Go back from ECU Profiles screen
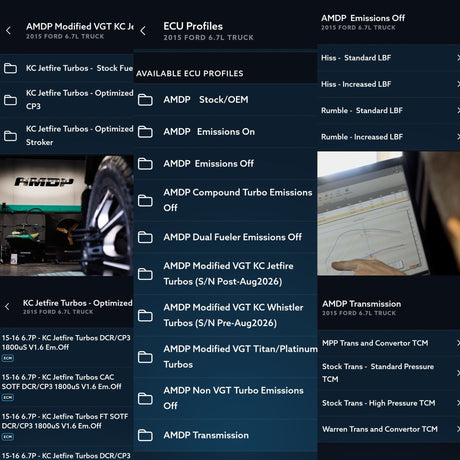This screenshot has height=460, width=460. 143,31
